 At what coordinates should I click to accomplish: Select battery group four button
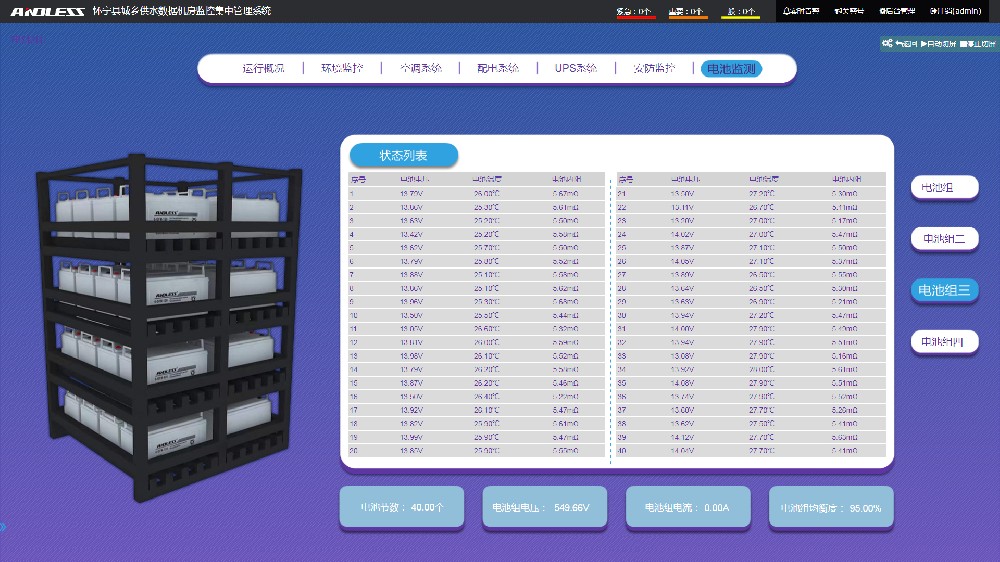pos(944,342)
